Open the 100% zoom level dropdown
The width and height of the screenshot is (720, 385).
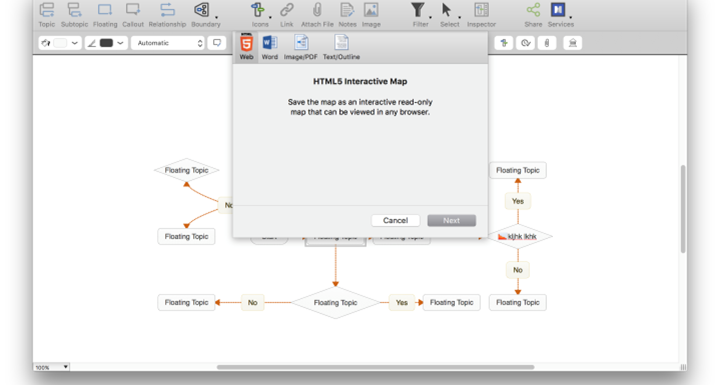click(51, 367)
